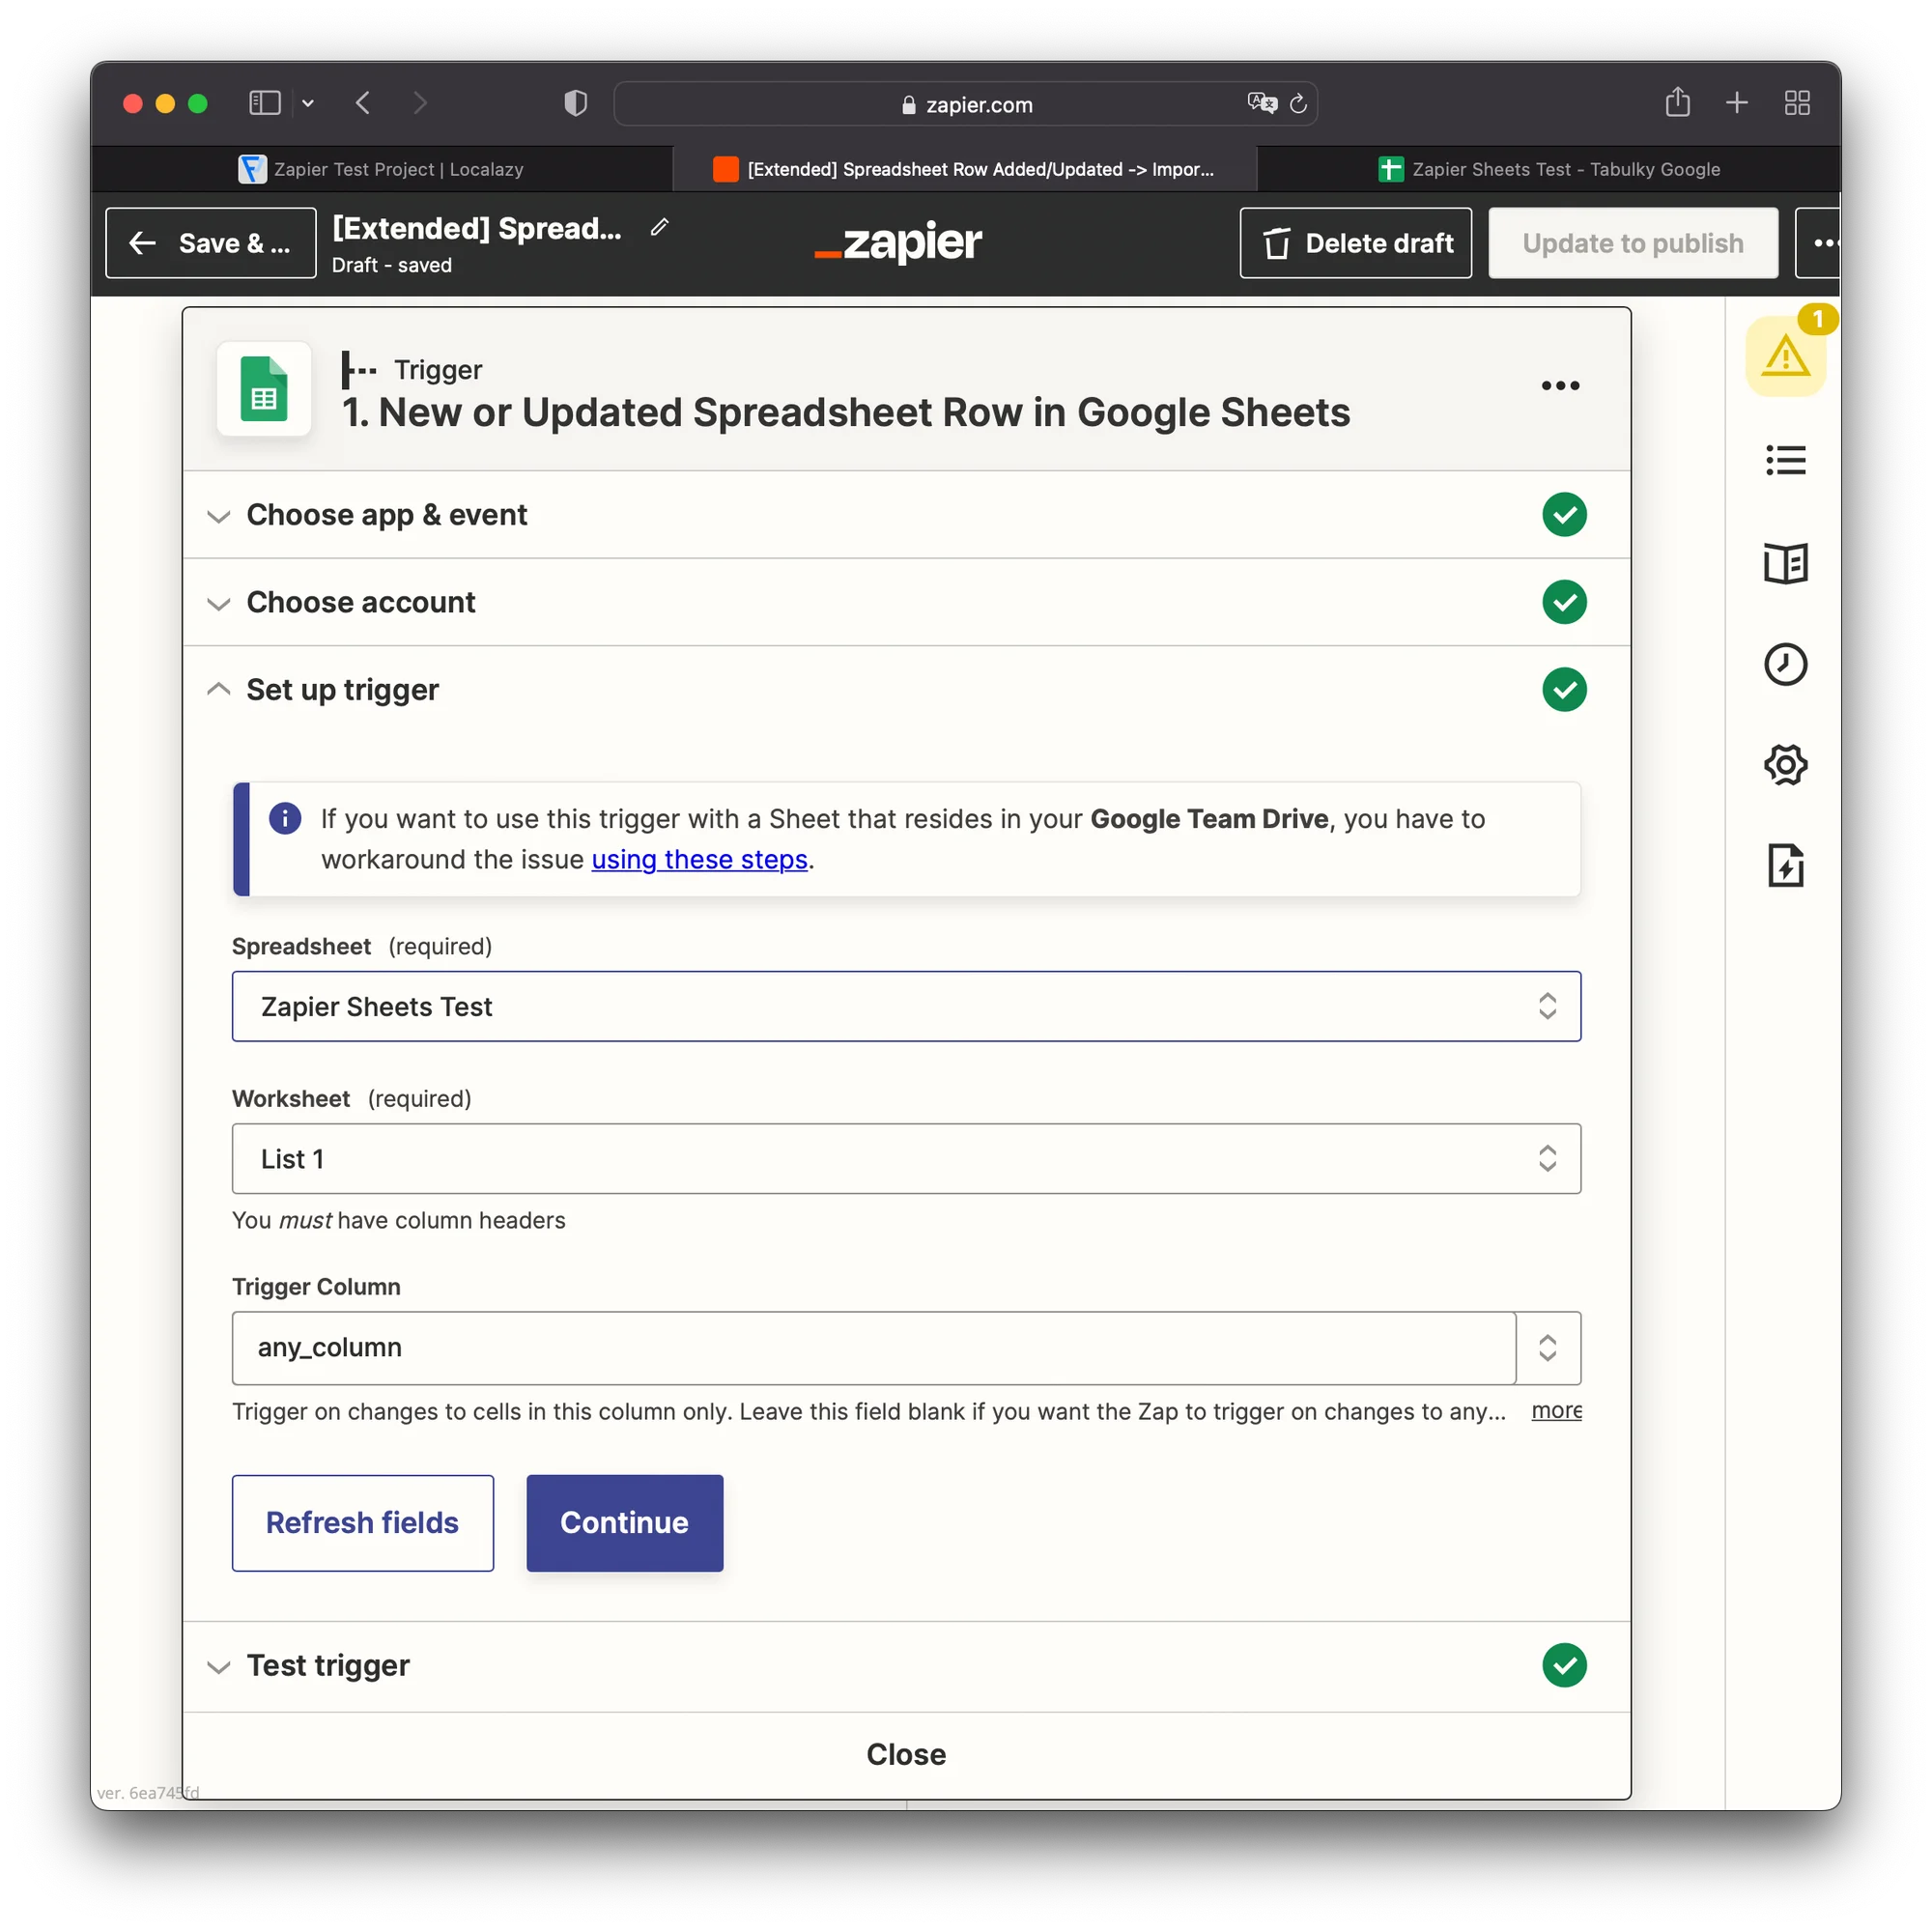Viewport: 1932px width, 1930px height.
Task: Open Zap history clock icon
Action: click(1785, 664)
